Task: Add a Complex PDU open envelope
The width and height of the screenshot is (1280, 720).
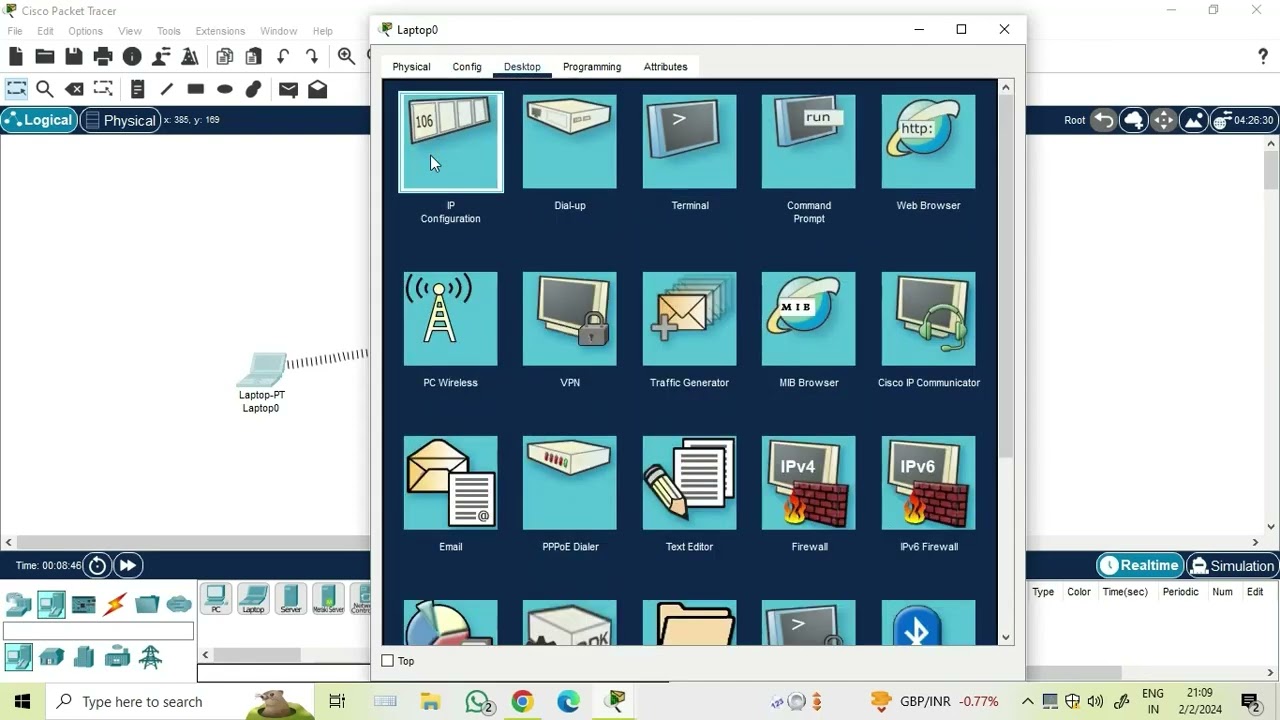Action: pyautogui.click(x=317, y=89)
